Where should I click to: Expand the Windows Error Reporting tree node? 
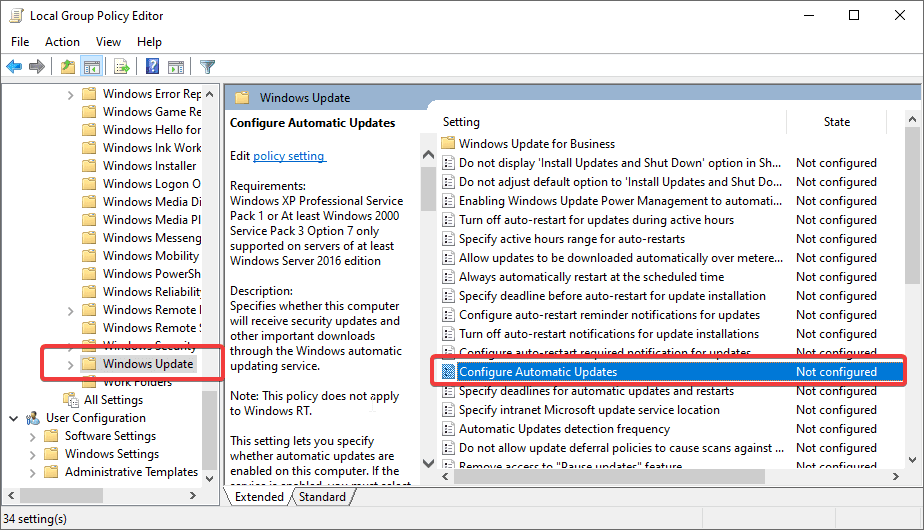[x=70, y=94]
